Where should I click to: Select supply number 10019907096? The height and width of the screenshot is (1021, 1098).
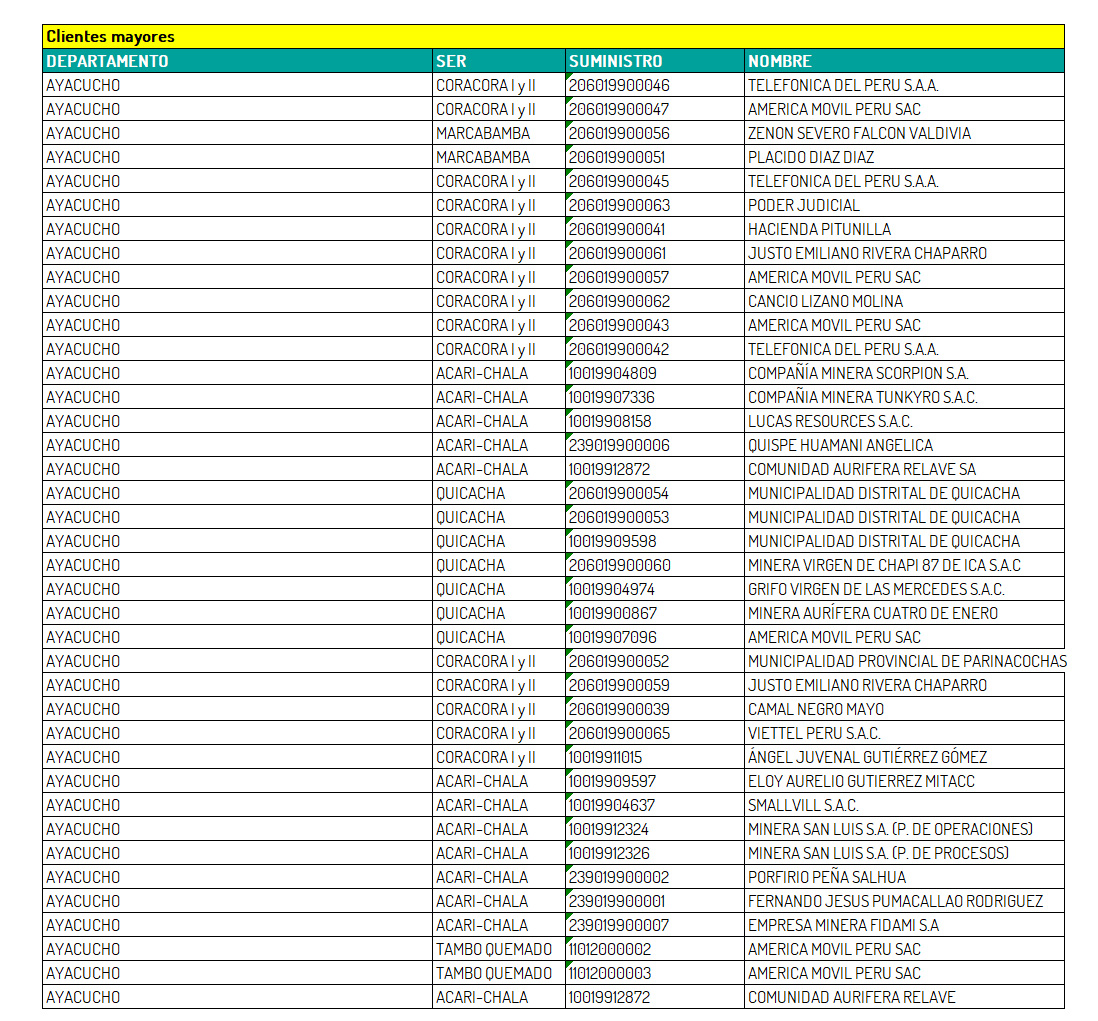point(655,637)
